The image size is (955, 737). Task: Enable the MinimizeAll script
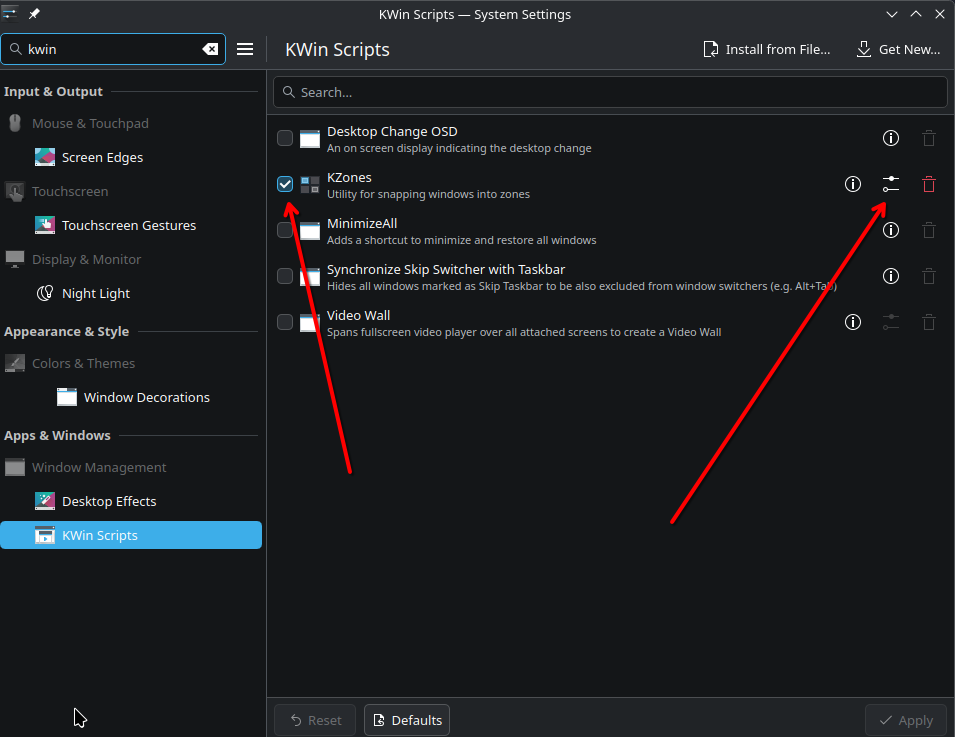[285, 230]
